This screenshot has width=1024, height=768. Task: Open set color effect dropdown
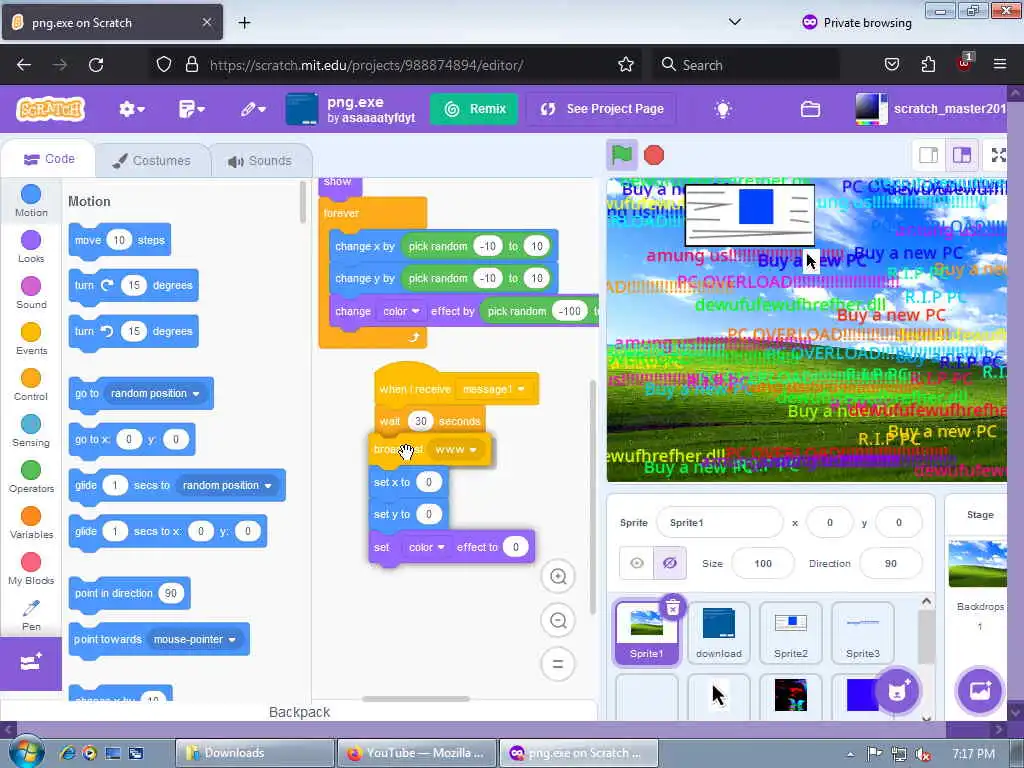click(426, 547)
